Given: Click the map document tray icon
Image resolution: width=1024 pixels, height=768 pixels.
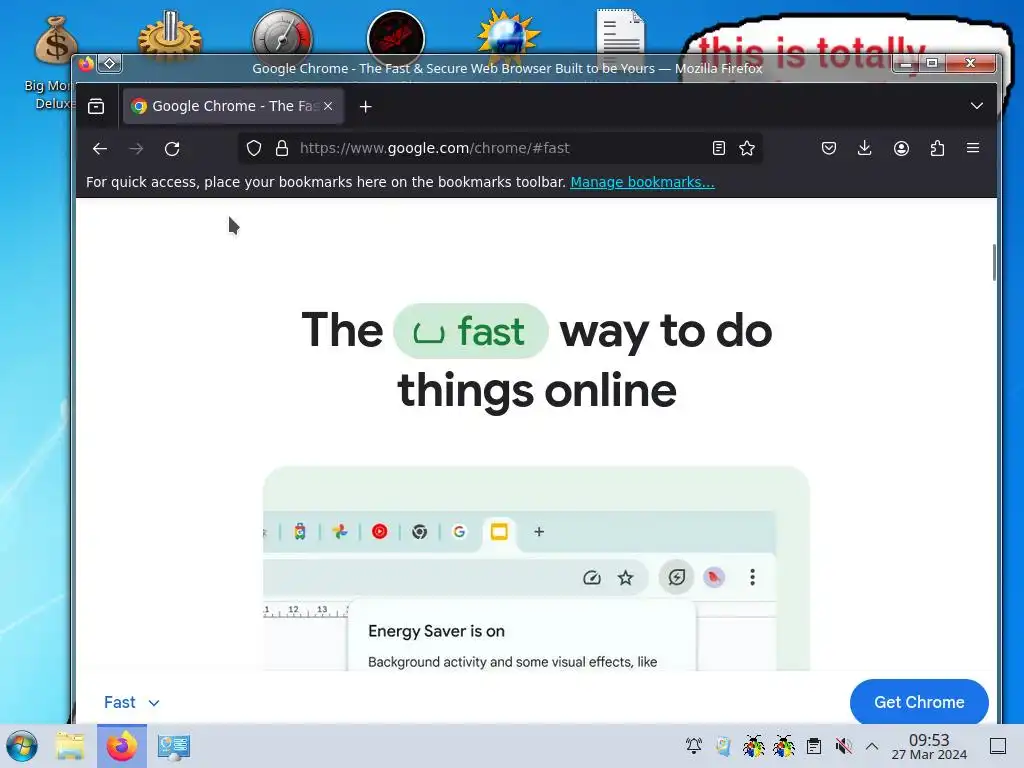Looking at the screenshot, I should point(723,746).
